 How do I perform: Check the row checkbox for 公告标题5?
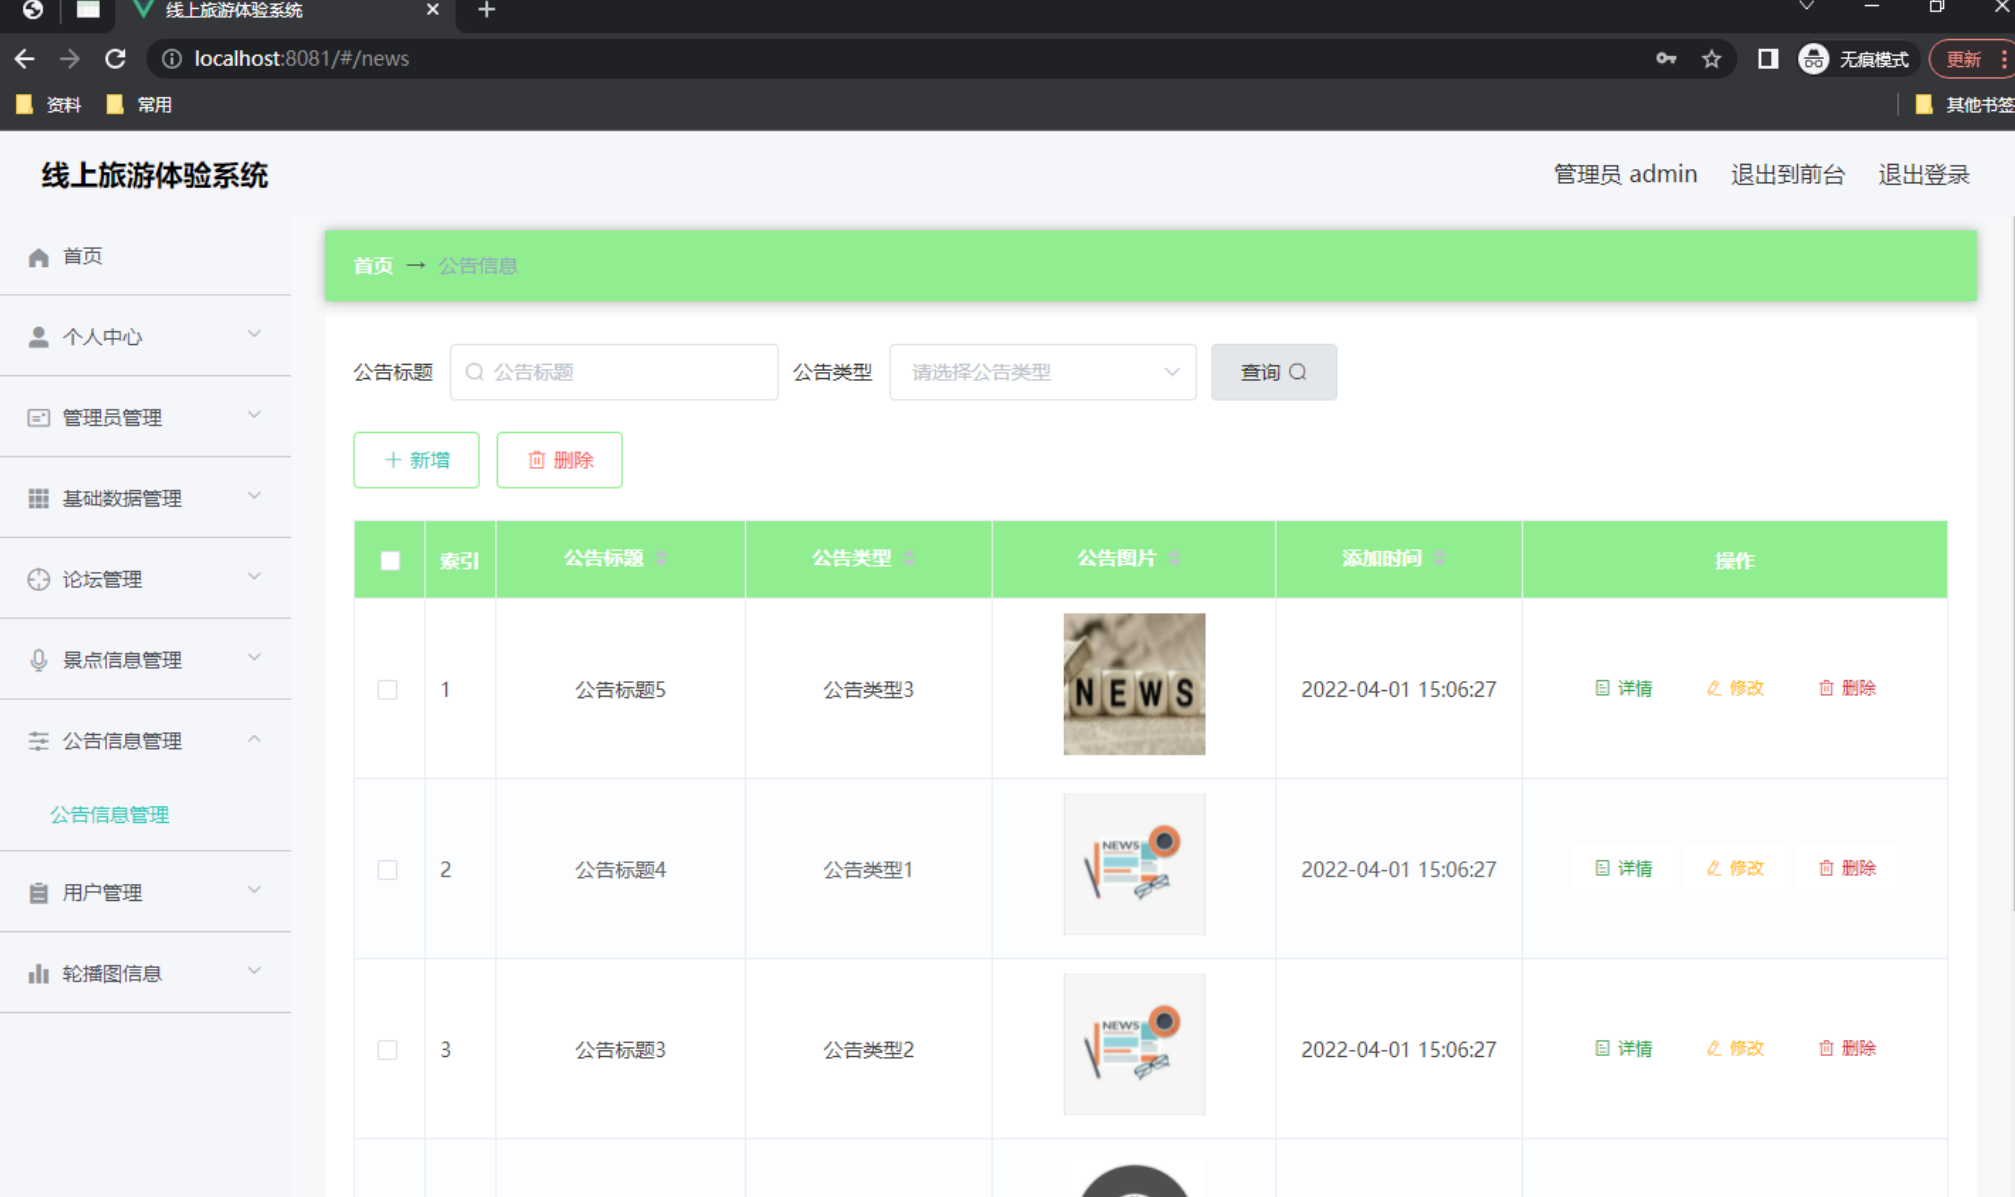coord(387,690)
